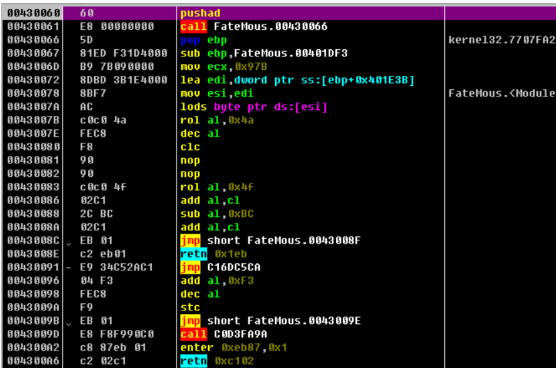This screenshot has height=369, width=556.
Task: Select the rol al,0x4a instruction
Action: (x=217, y=120)
